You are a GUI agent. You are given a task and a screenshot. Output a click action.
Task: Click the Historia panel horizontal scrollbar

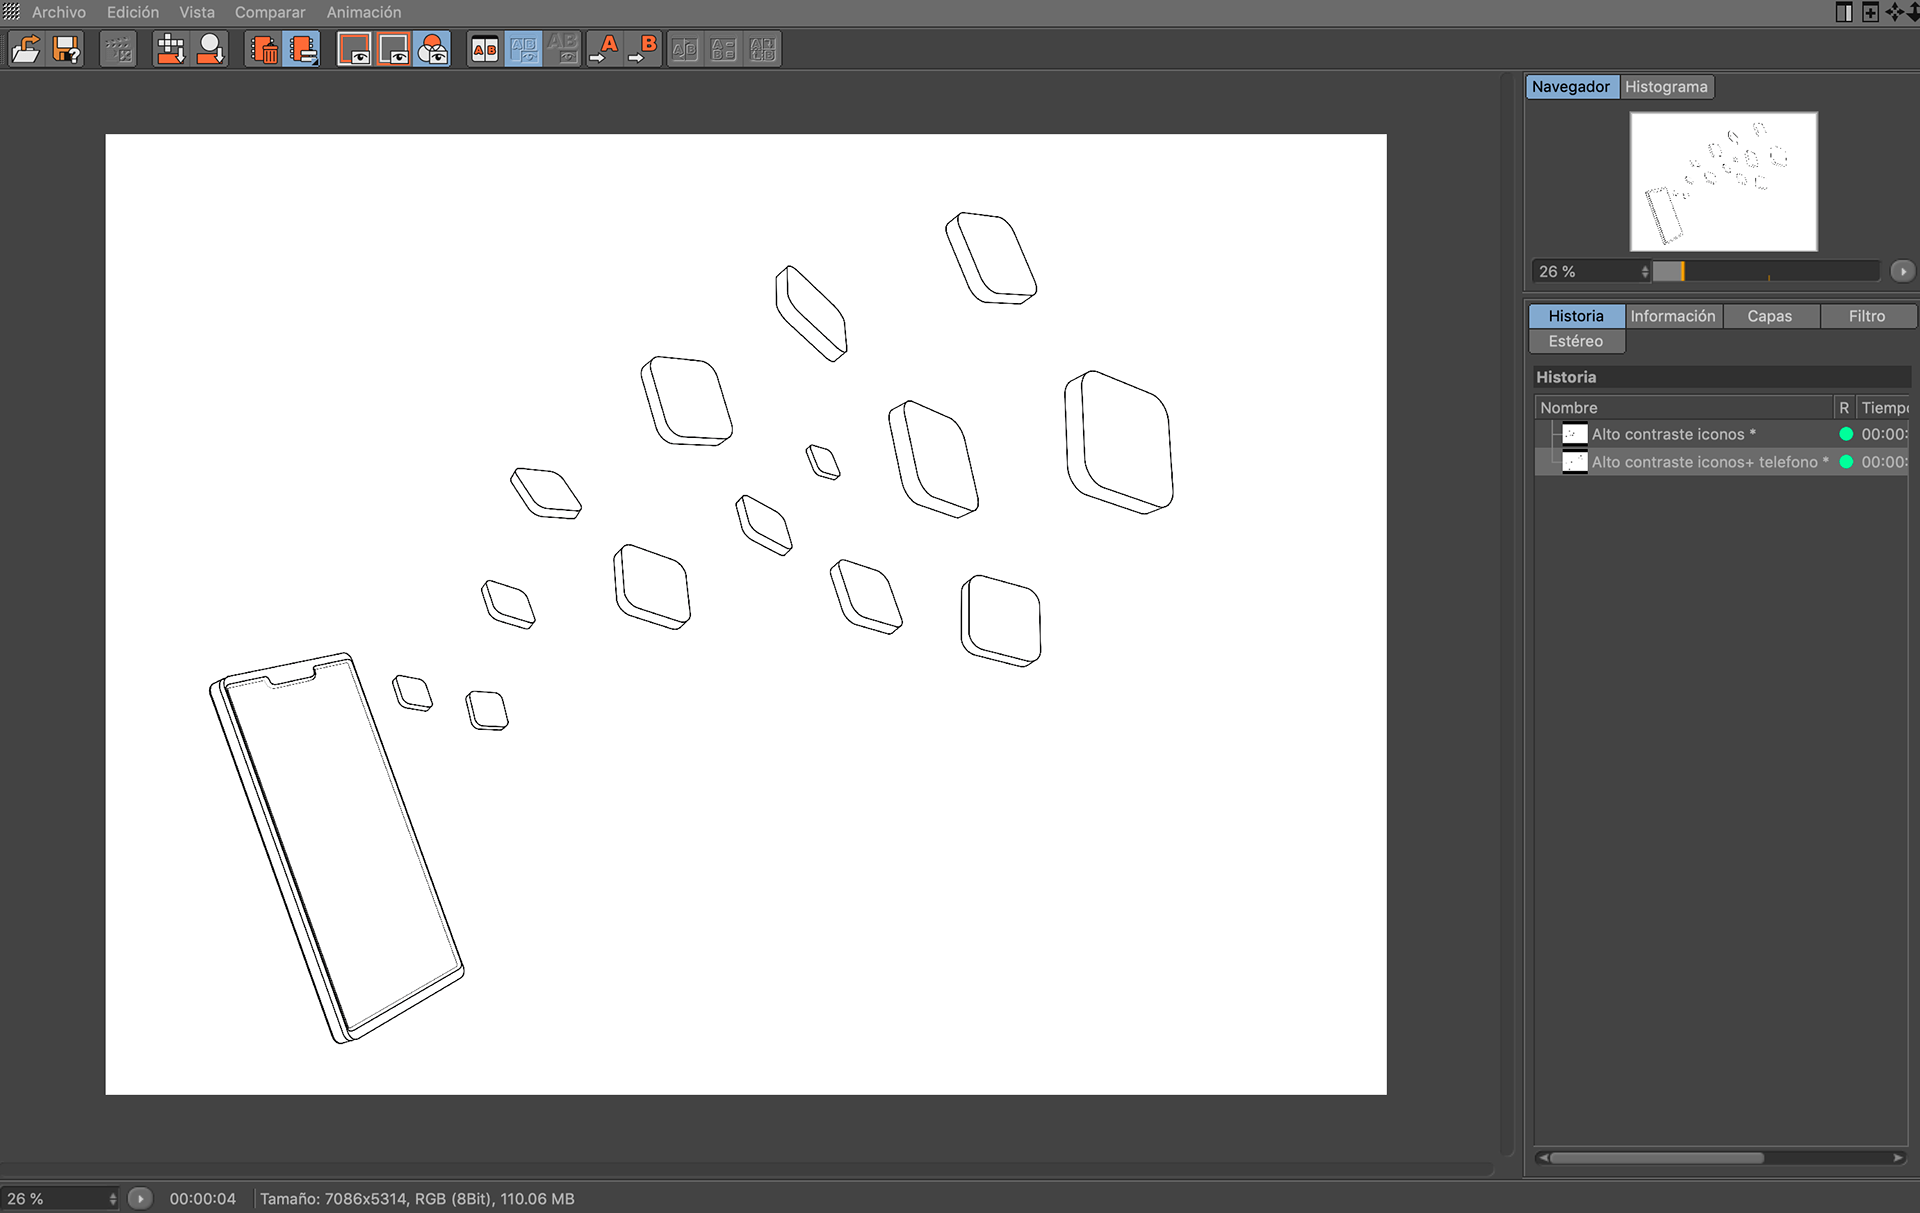click(1656, 1157)
